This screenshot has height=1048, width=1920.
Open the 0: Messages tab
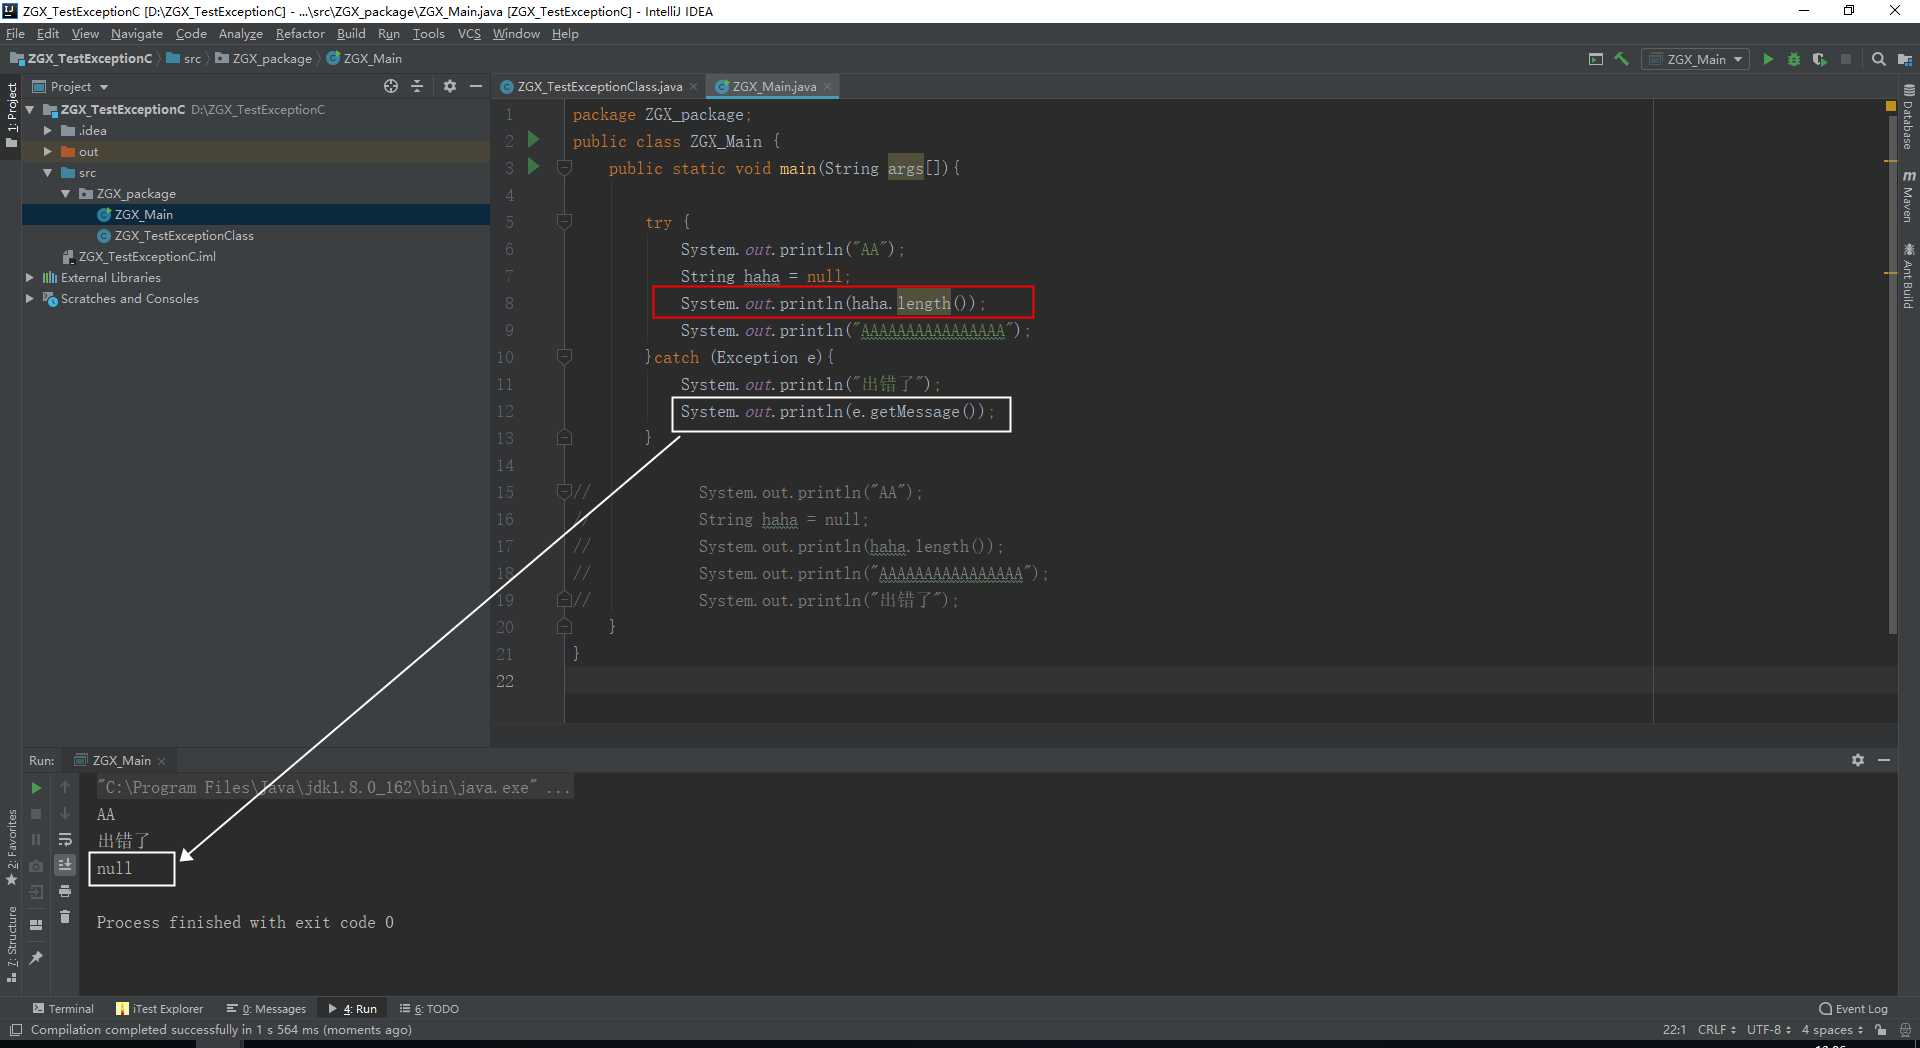click(266, 1009)
